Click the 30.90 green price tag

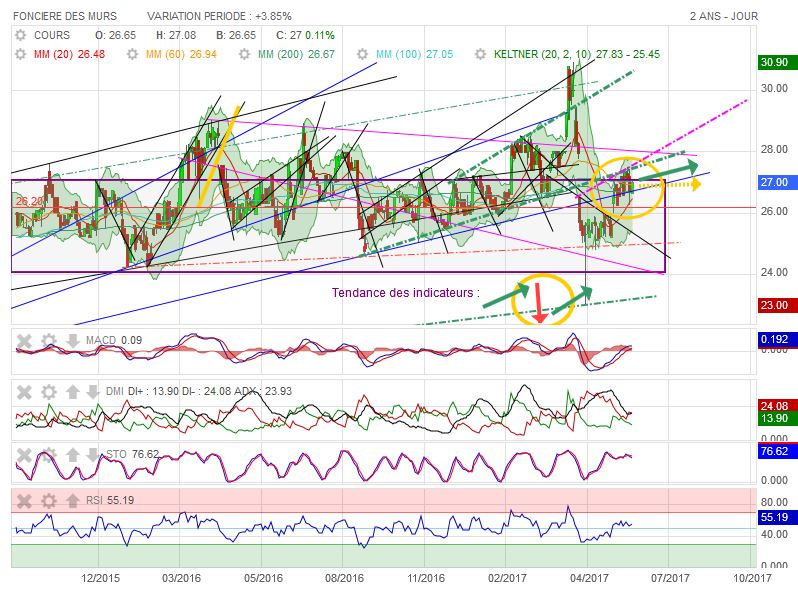pyautogui.click(x=777, y=63)
